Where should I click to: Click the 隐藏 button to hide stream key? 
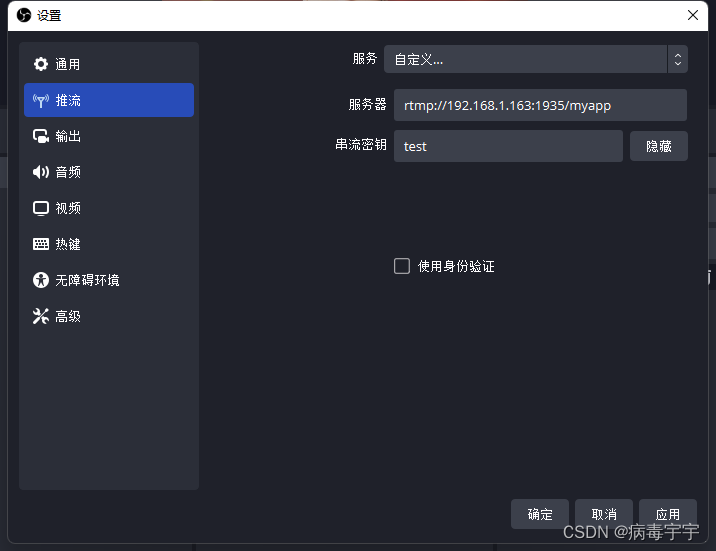pyautogui.click(x=658, y=146)
